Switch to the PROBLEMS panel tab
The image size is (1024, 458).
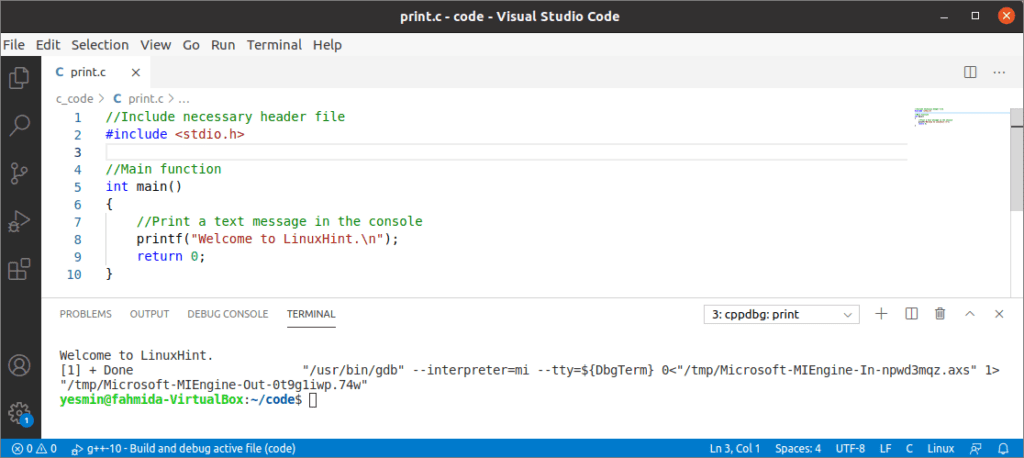coord(86,314)
